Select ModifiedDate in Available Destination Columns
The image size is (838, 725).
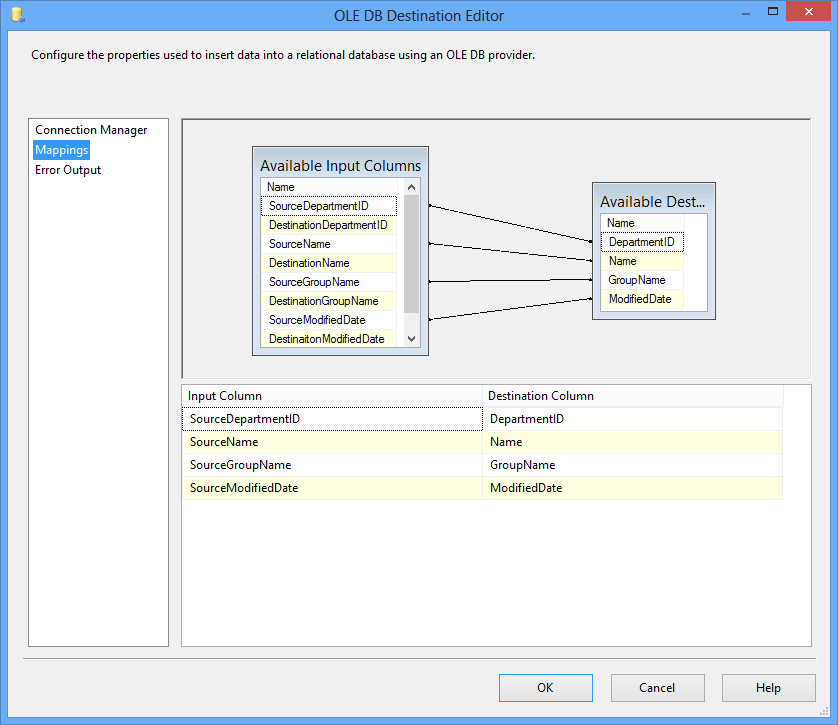click(642, 298)
